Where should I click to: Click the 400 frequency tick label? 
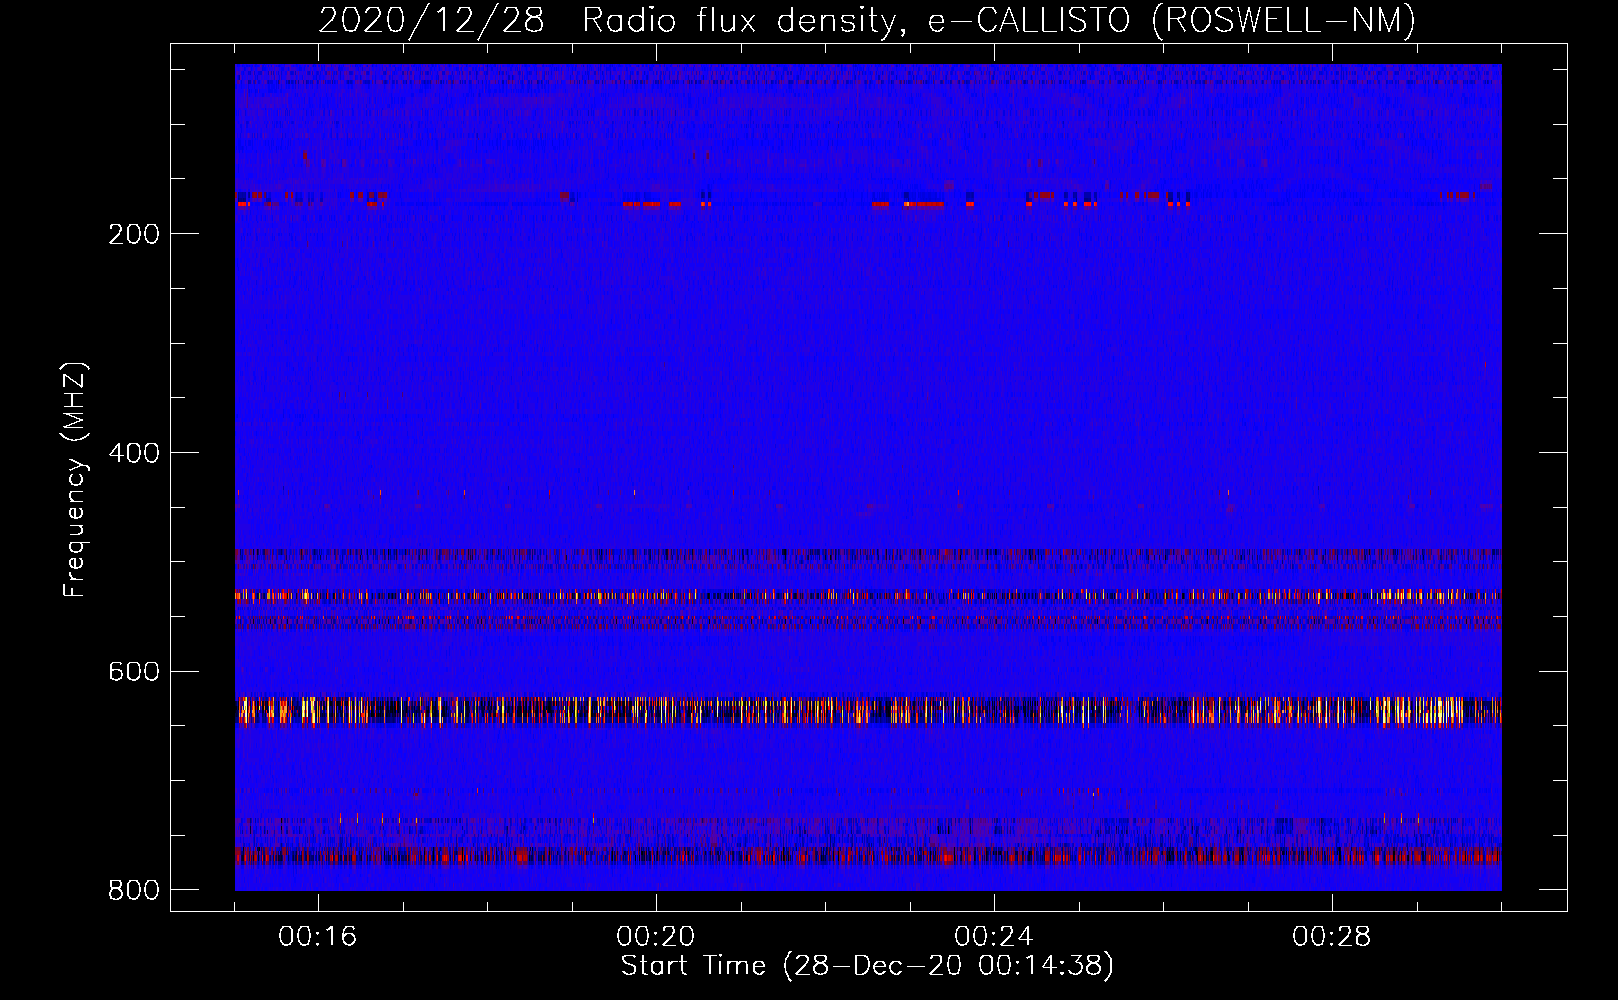tap(134, 453)
